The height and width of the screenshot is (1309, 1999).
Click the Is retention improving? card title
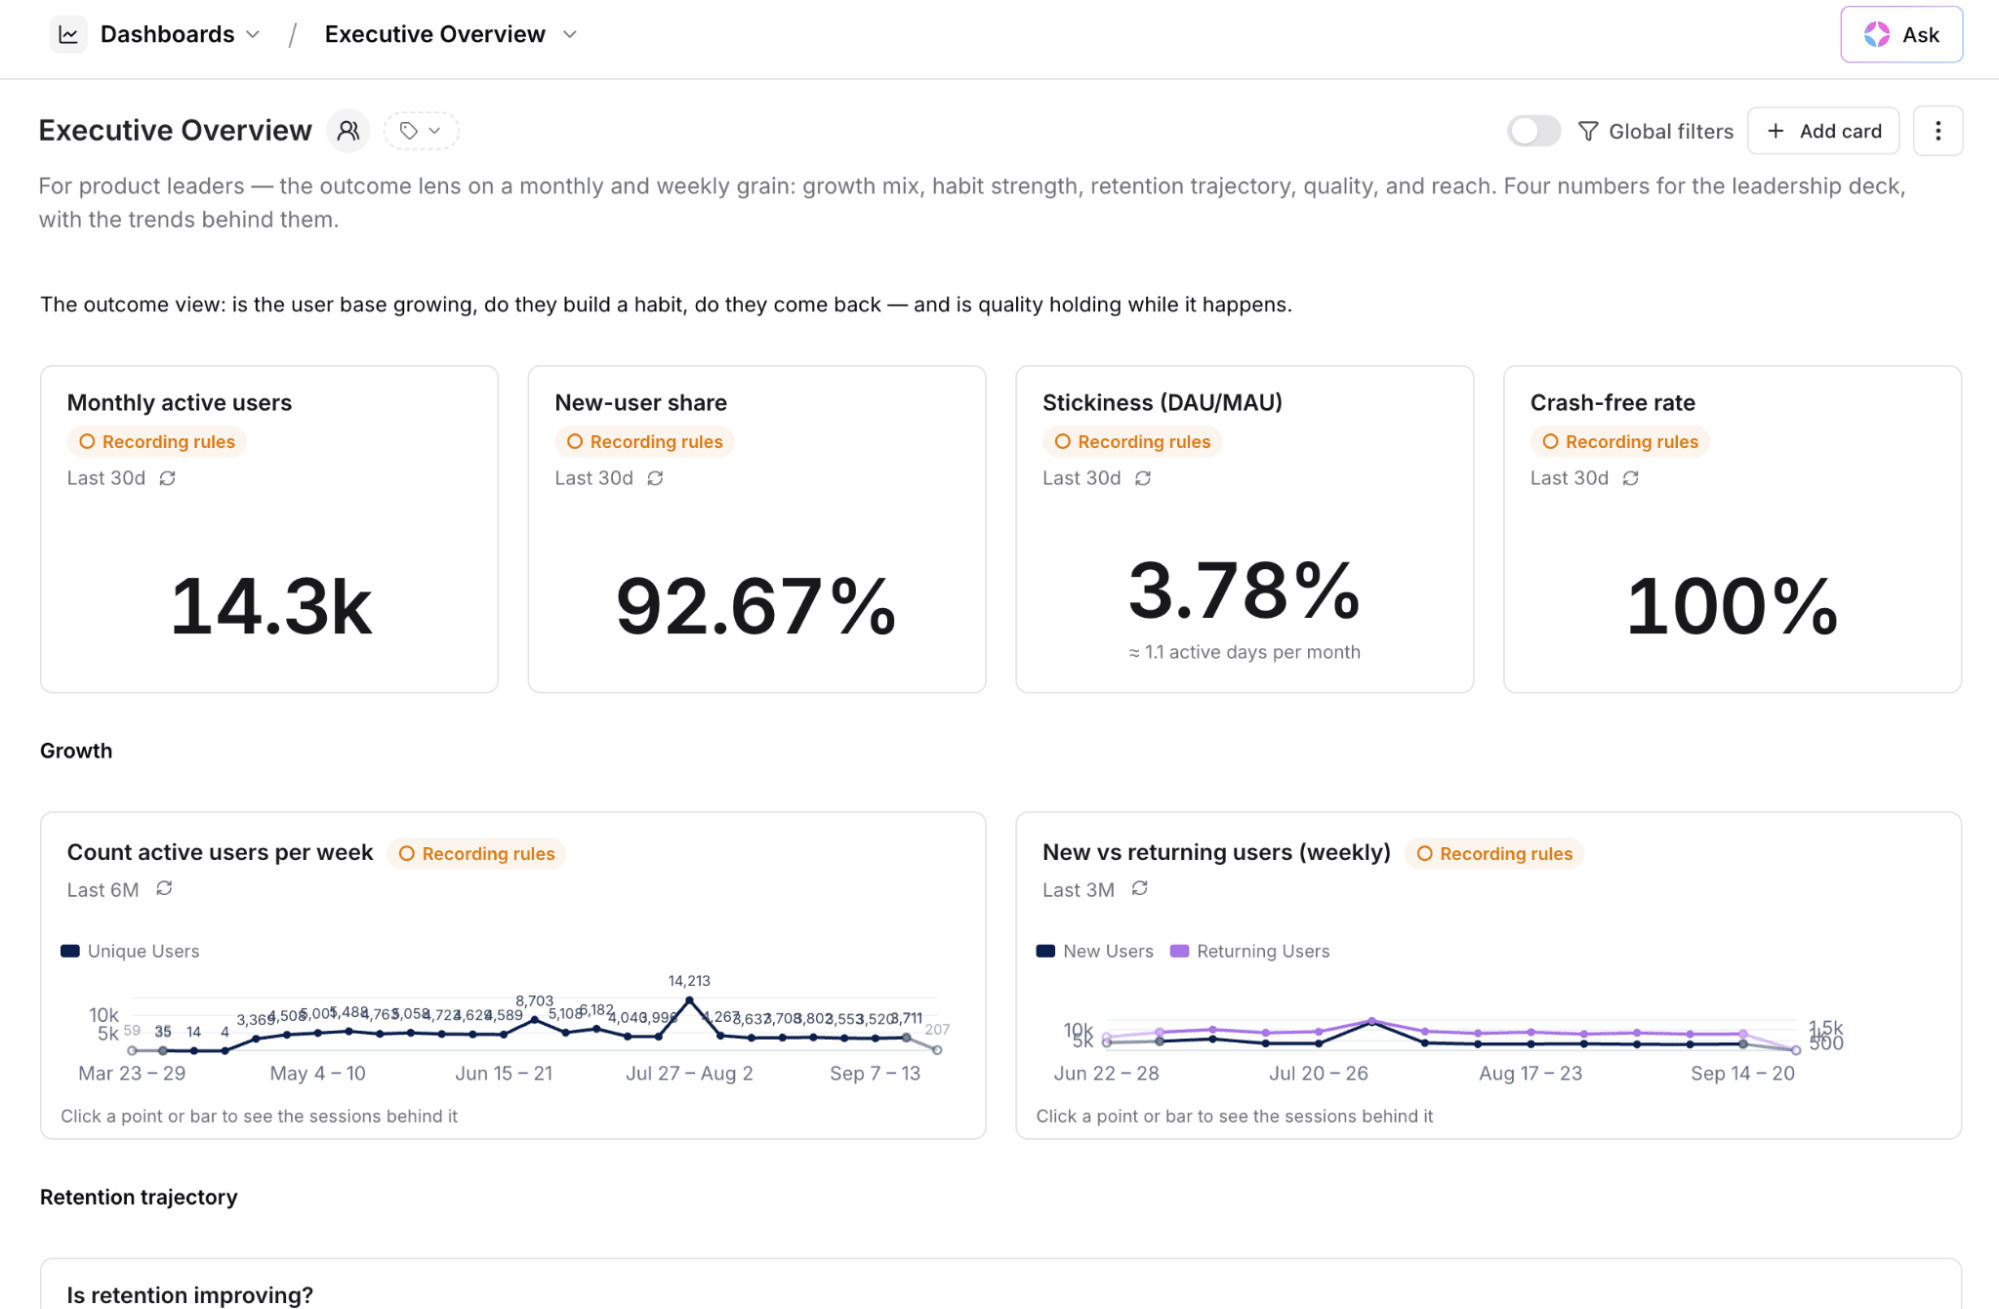pos(190,1295)
